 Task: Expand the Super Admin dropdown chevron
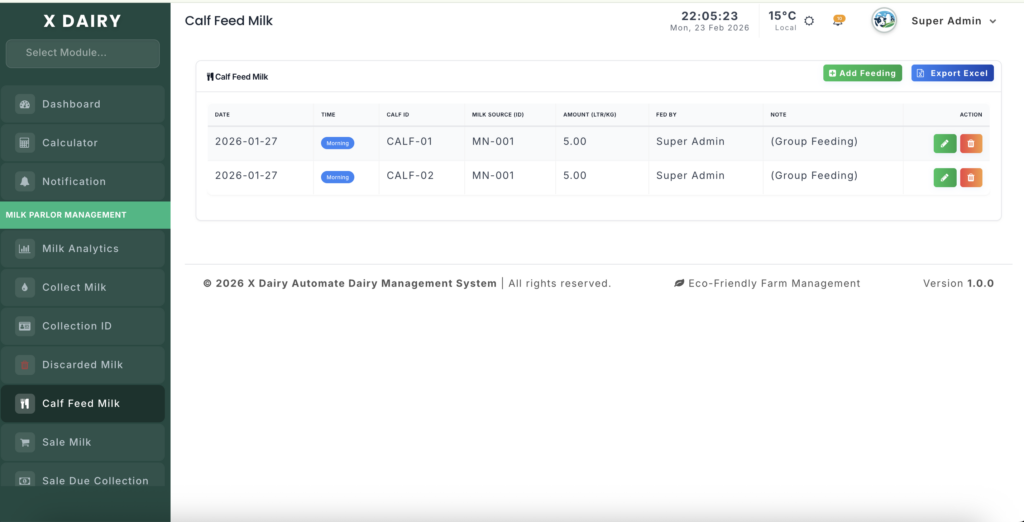[992, 21]
